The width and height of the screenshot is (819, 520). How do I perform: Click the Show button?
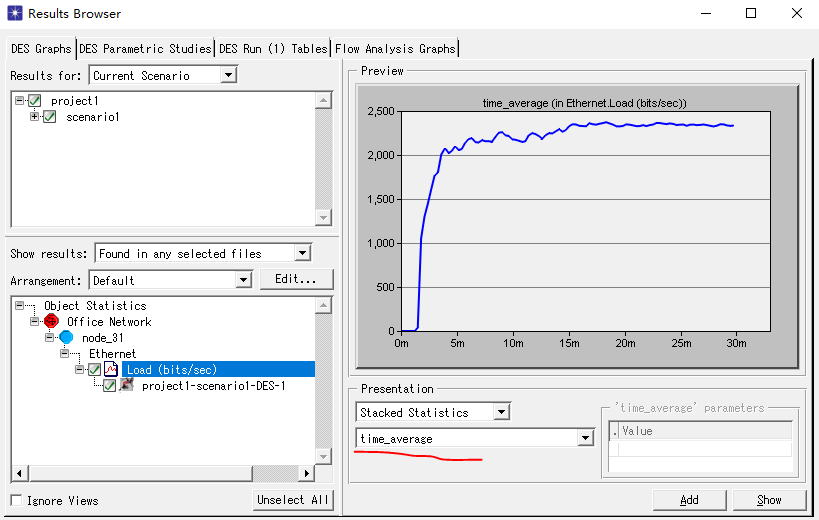tap(769, 500)
